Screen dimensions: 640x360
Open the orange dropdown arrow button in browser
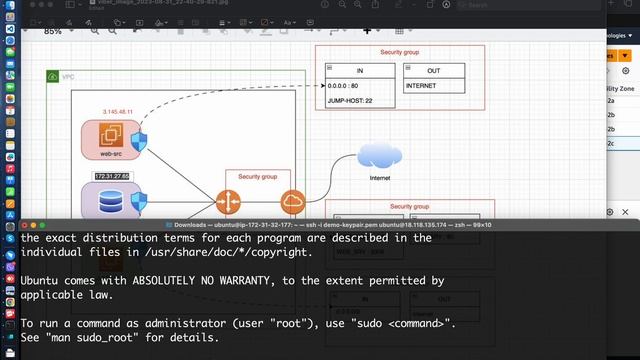(x=624, y=56)
